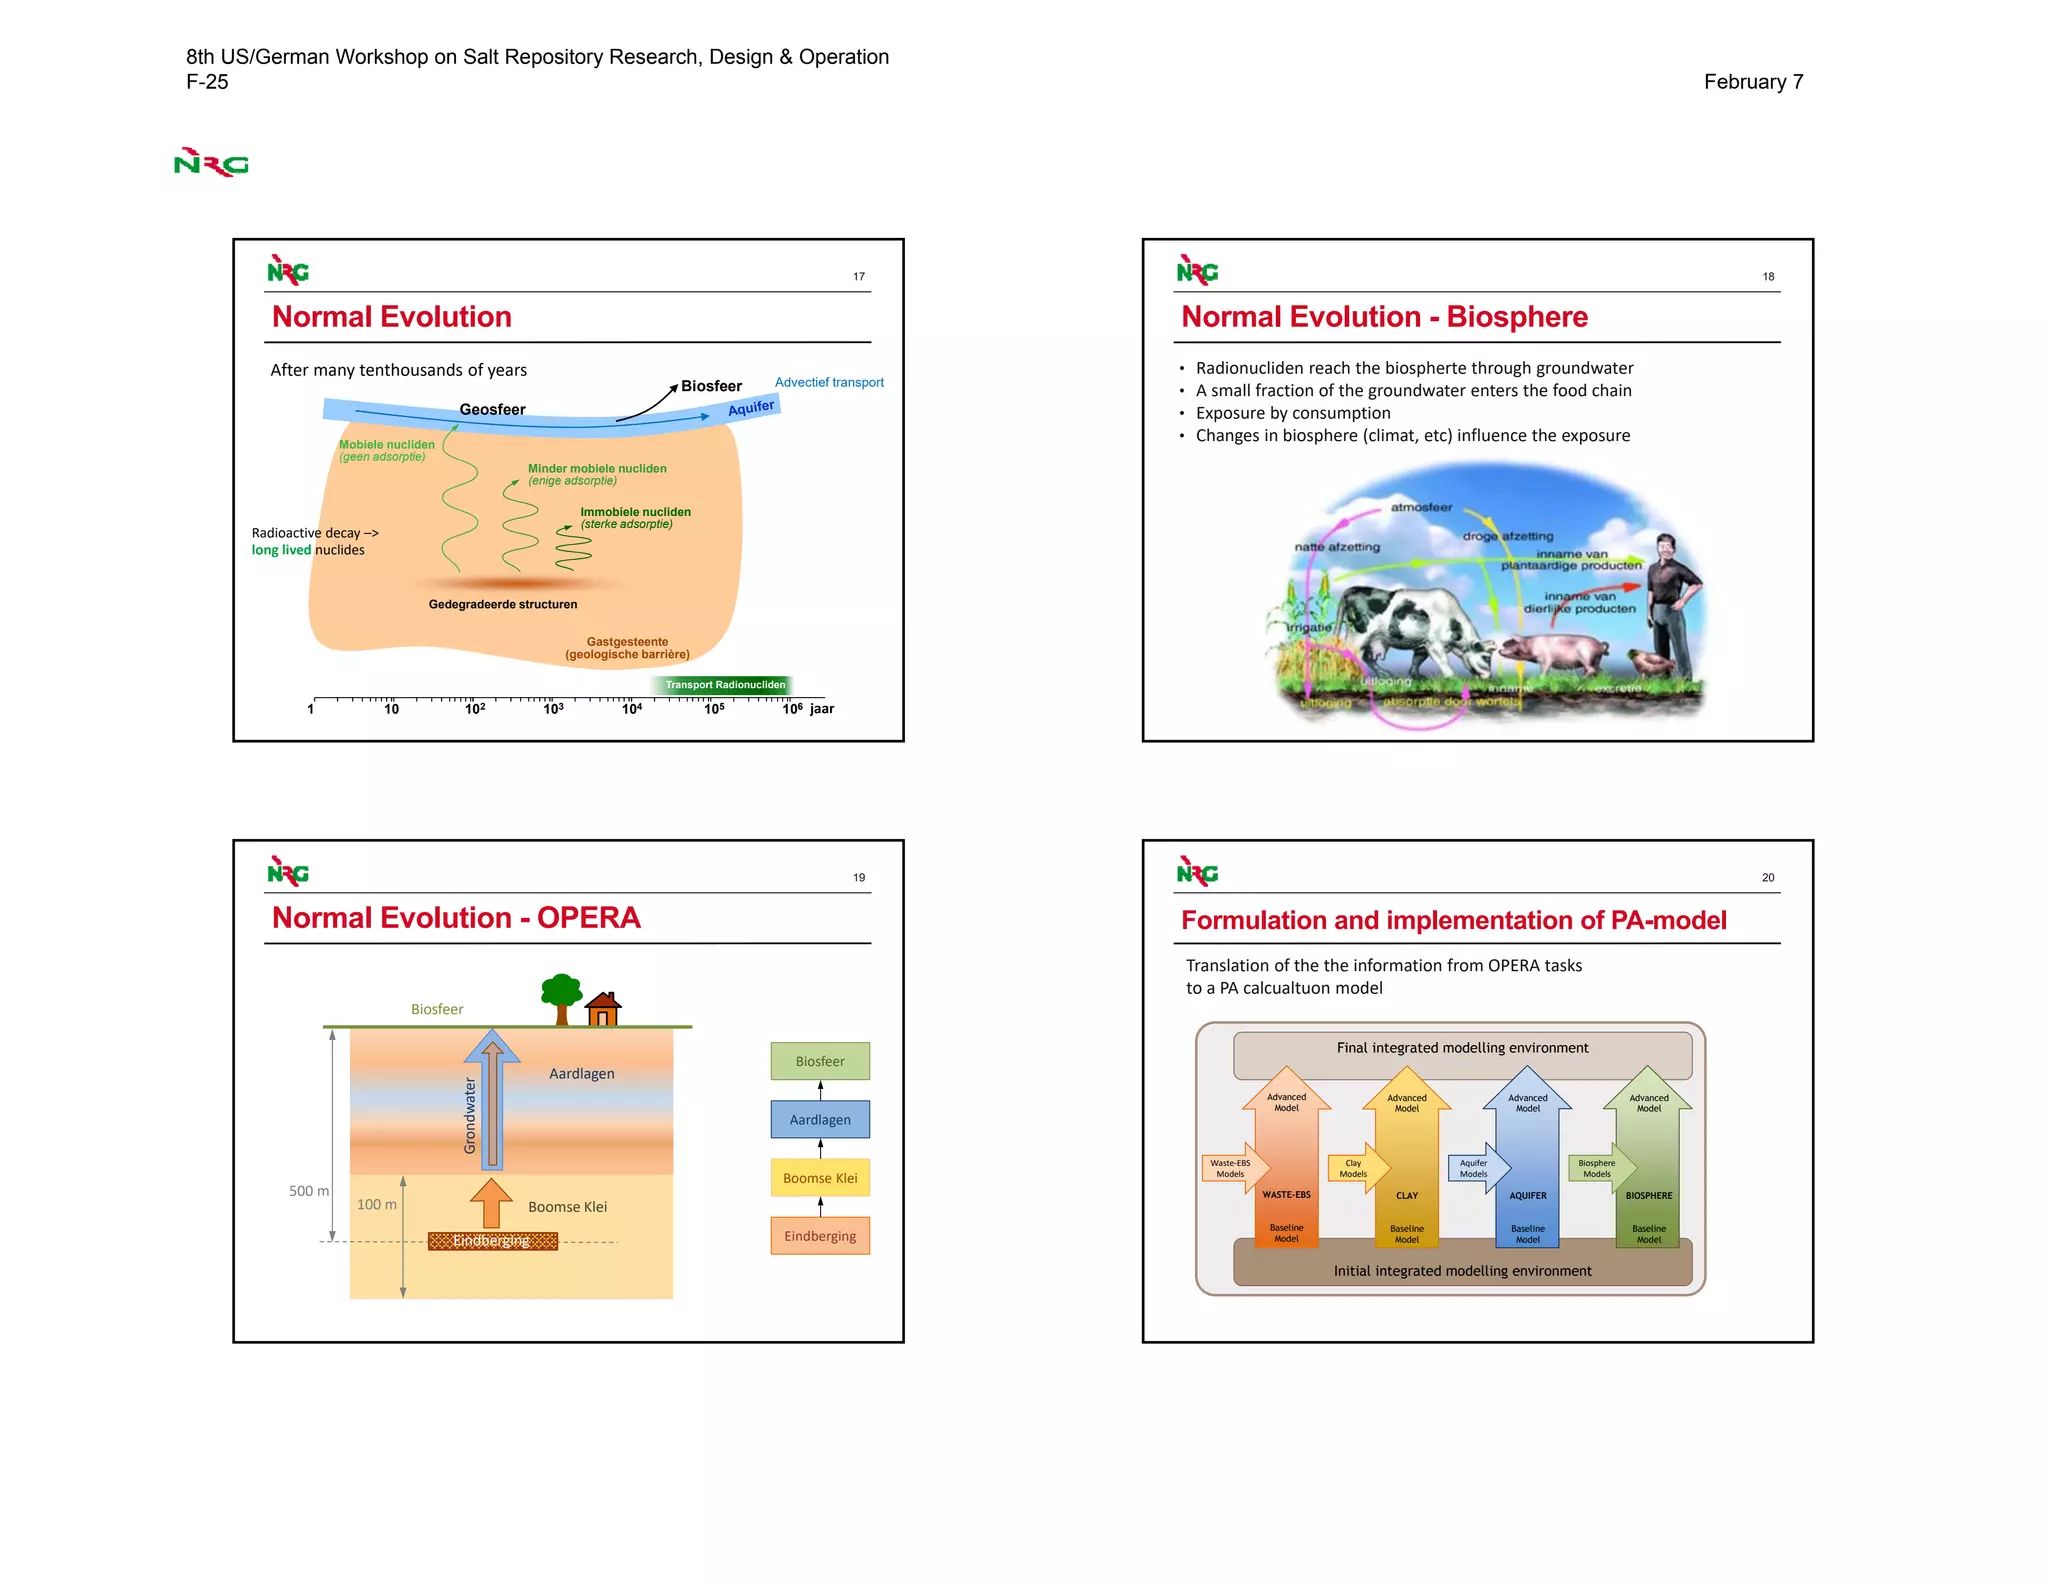Viewport: 2048px width, 1582px height.
Task: Click the Final integrated modelling environment bar
Action: 1462,1048
